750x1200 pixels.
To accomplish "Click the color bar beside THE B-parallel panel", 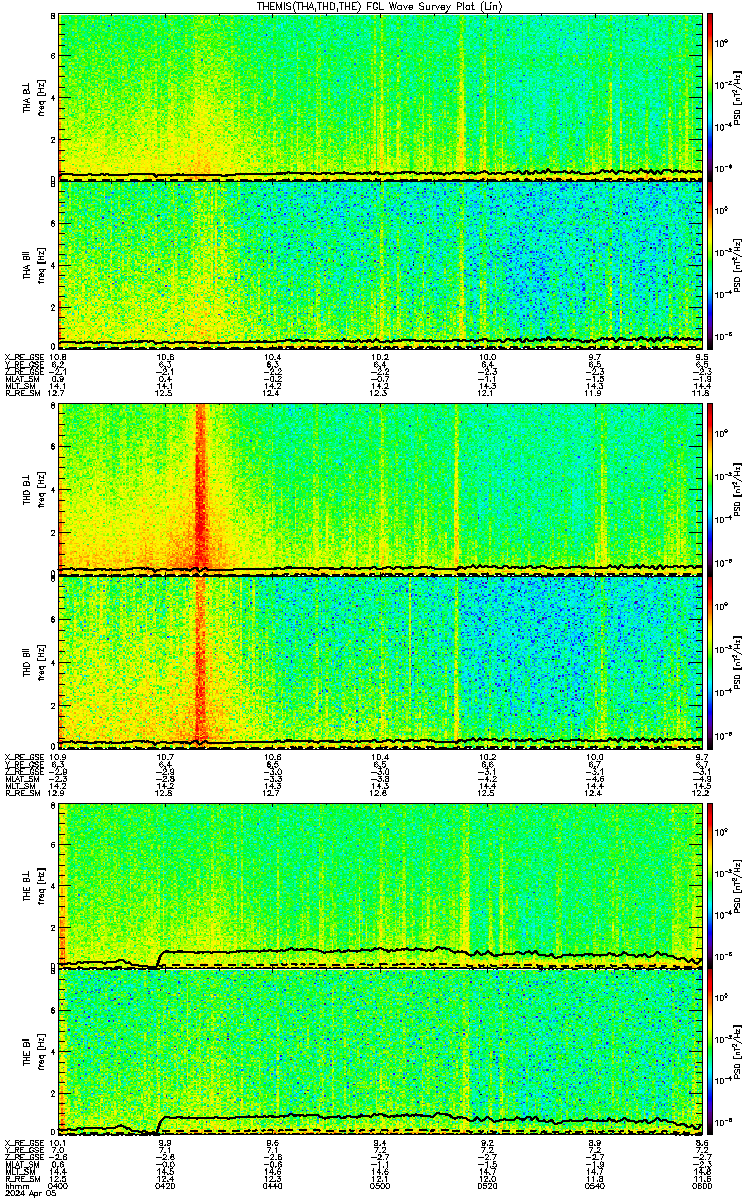I will click(x=711, y=1052).
